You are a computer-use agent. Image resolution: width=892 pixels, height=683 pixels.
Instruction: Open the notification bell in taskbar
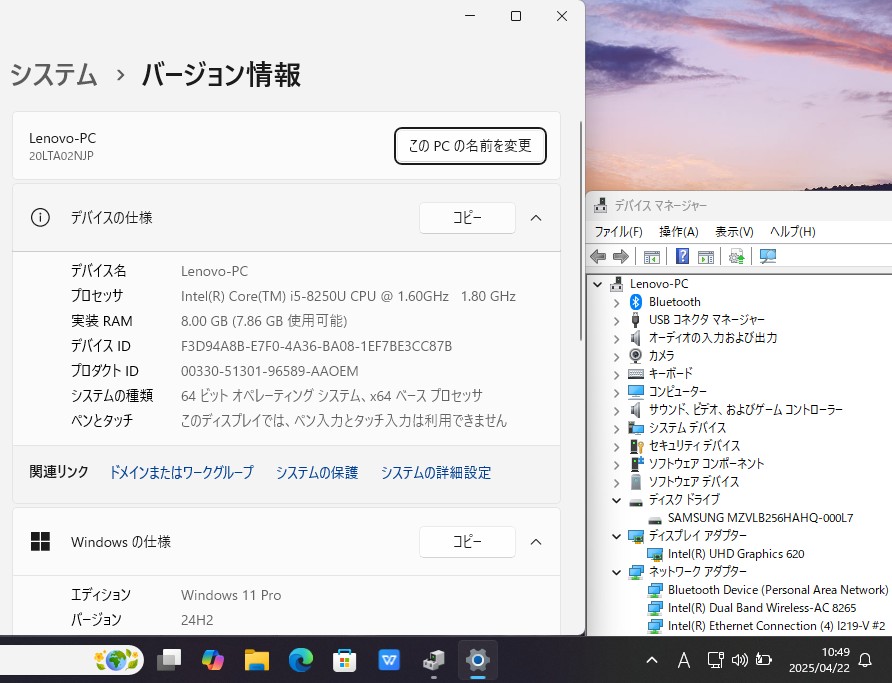[865, 660]
